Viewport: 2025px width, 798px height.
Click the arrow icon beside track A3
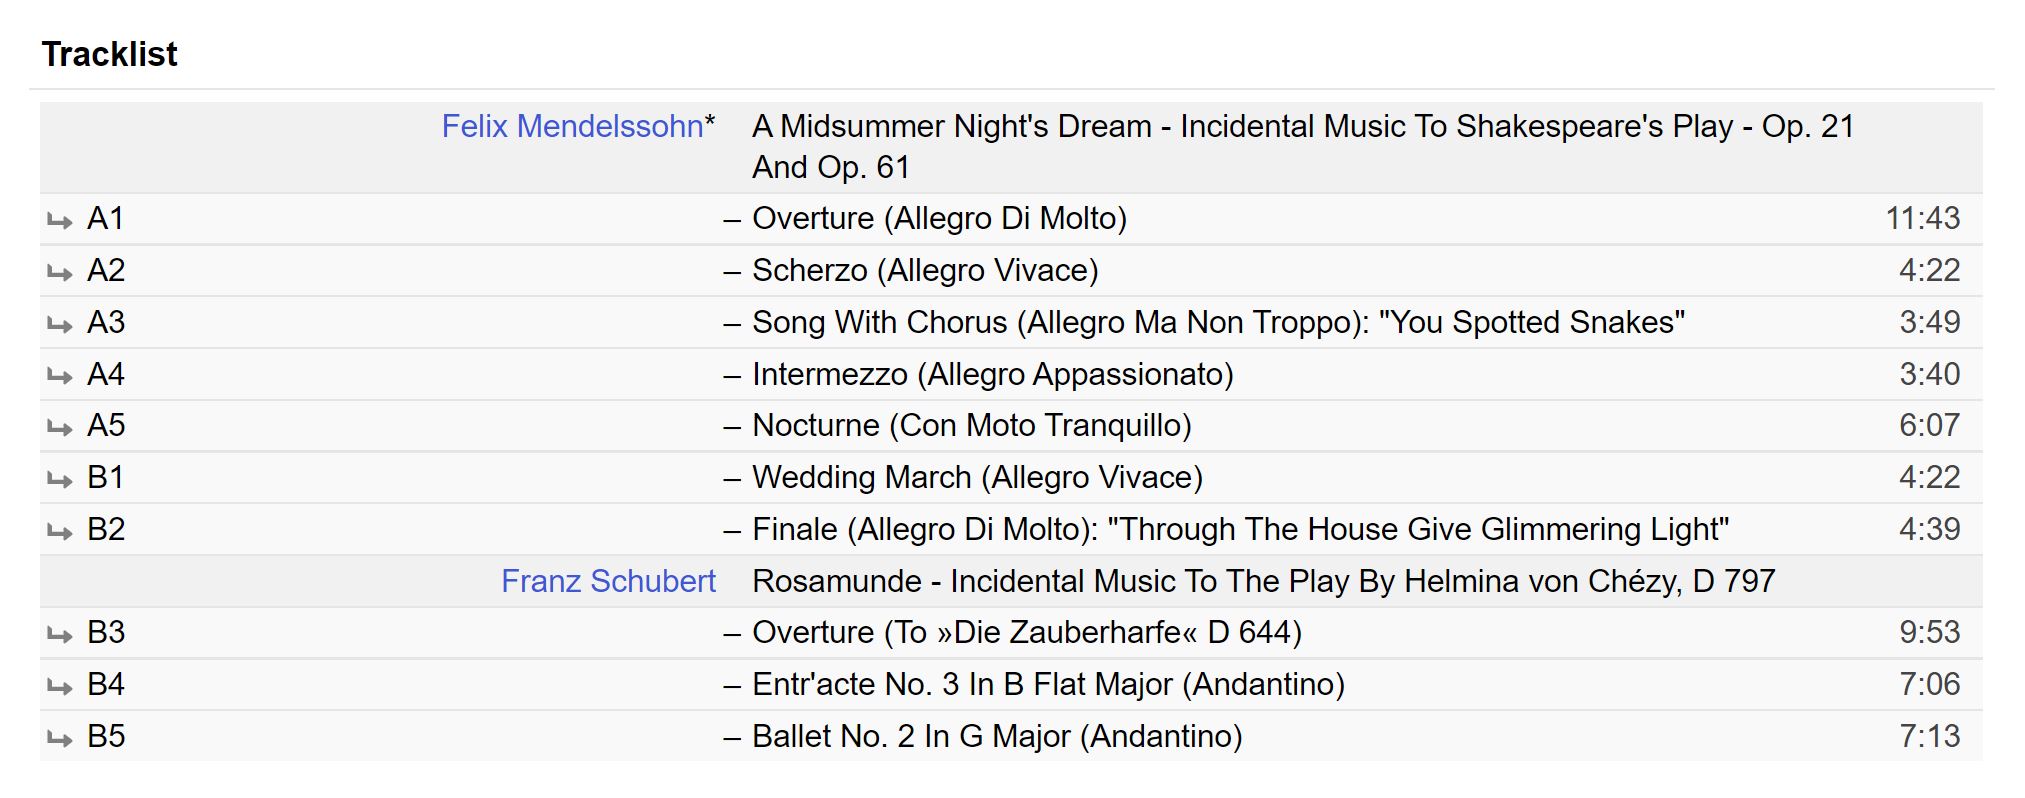[60, 325]
